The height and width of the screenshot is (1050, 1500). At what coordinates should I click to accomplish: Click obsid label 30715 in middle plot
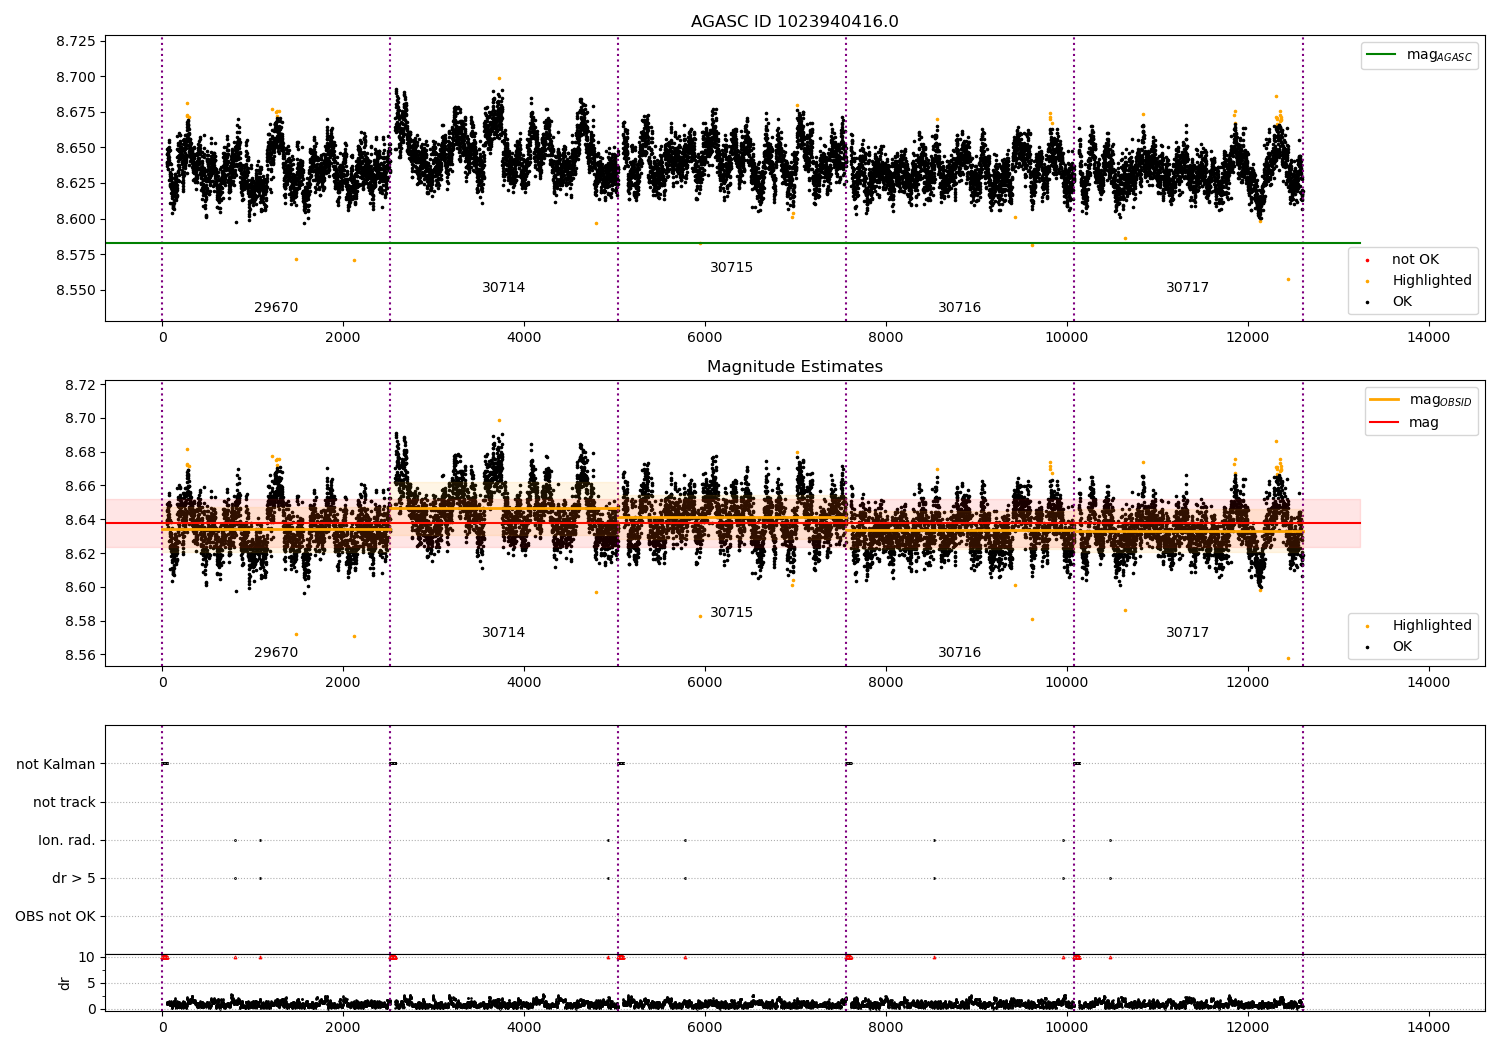[x=731, y=613]
